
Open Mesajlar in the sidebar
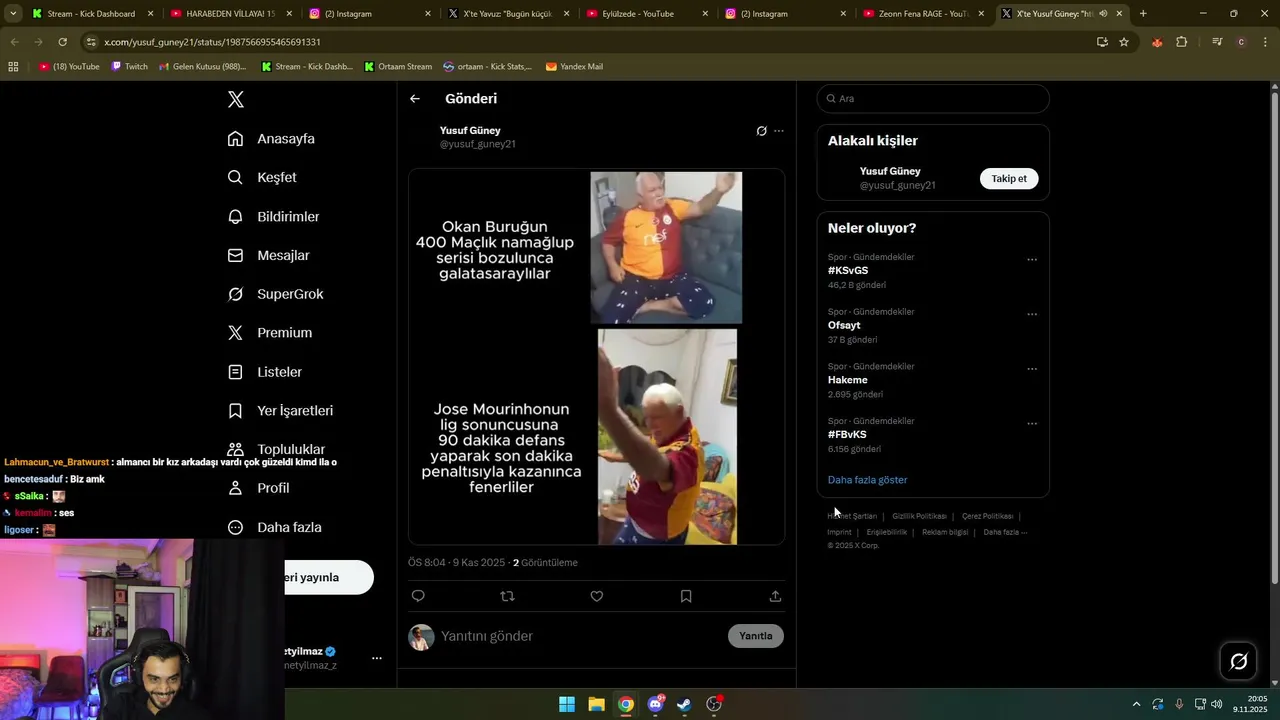pos(268,255)
